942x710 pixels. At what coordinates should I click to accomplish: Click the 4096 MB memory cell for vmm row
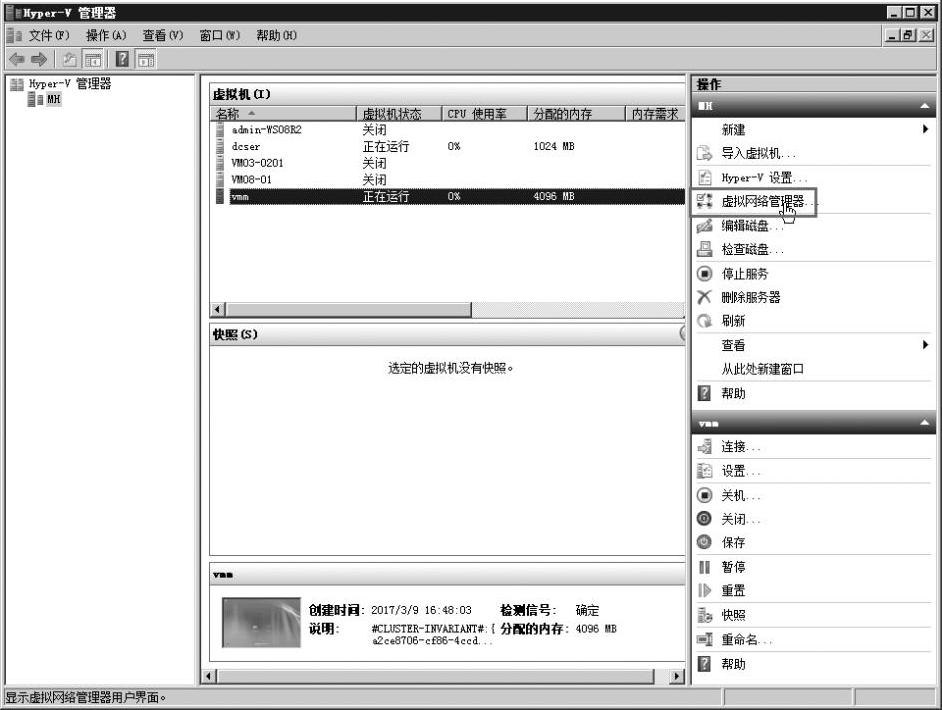coord(554,196)
